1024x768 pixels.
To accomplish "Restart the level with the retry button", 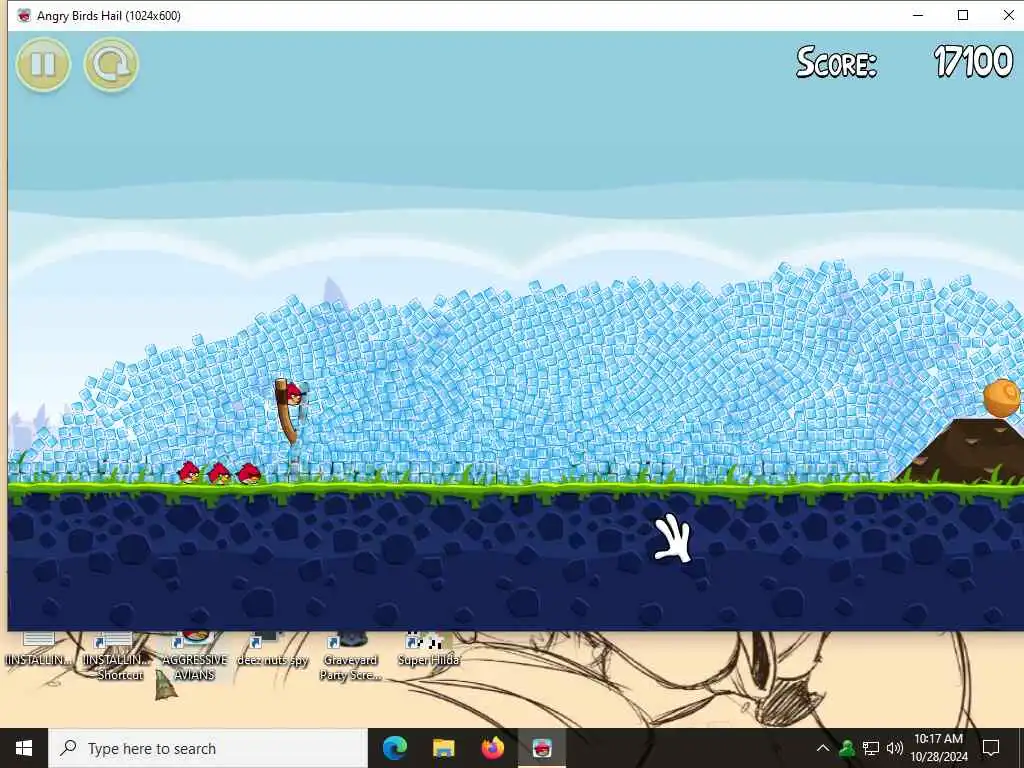I will [111, 65].
